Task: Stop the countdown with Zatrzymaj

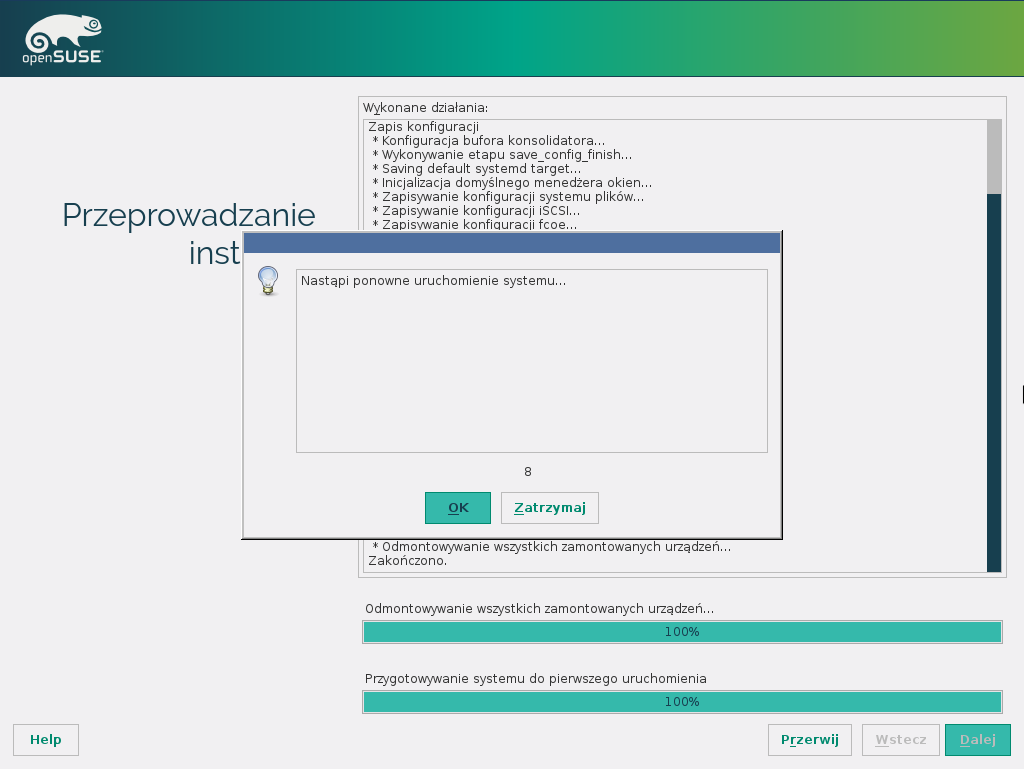Action: 549,507
